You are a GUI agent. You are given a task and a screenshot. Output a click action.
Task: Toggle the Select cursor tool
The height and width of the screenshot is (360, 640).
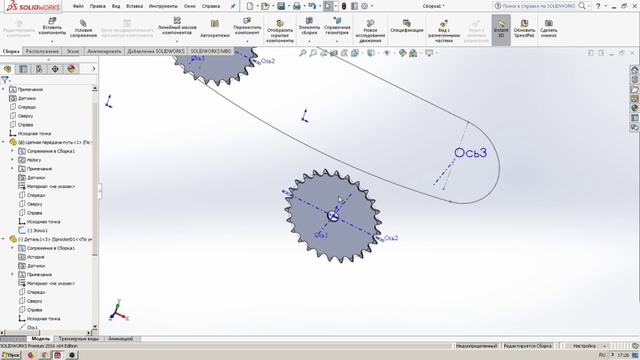tap(327, 6)
